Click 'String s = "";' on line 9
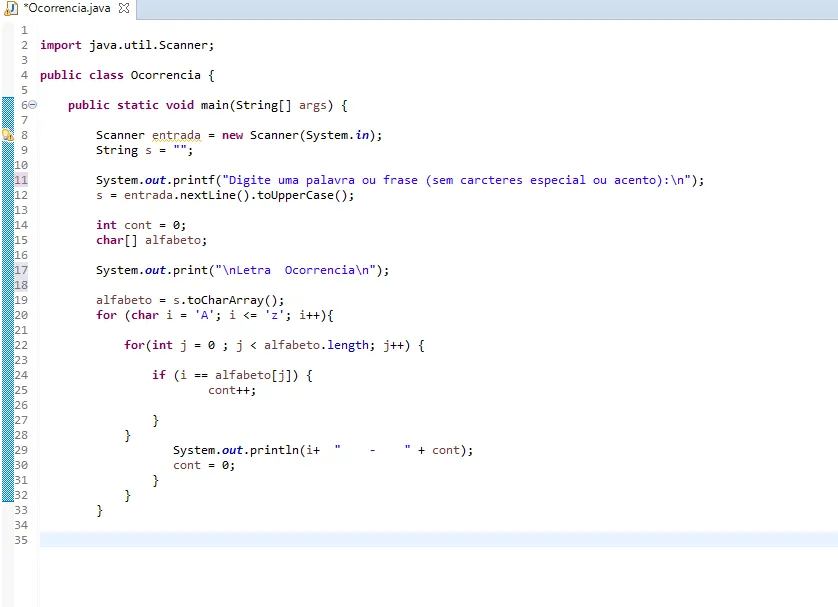Image resolution: width=838 pixels, height=607 pixels. click(144, 150)
